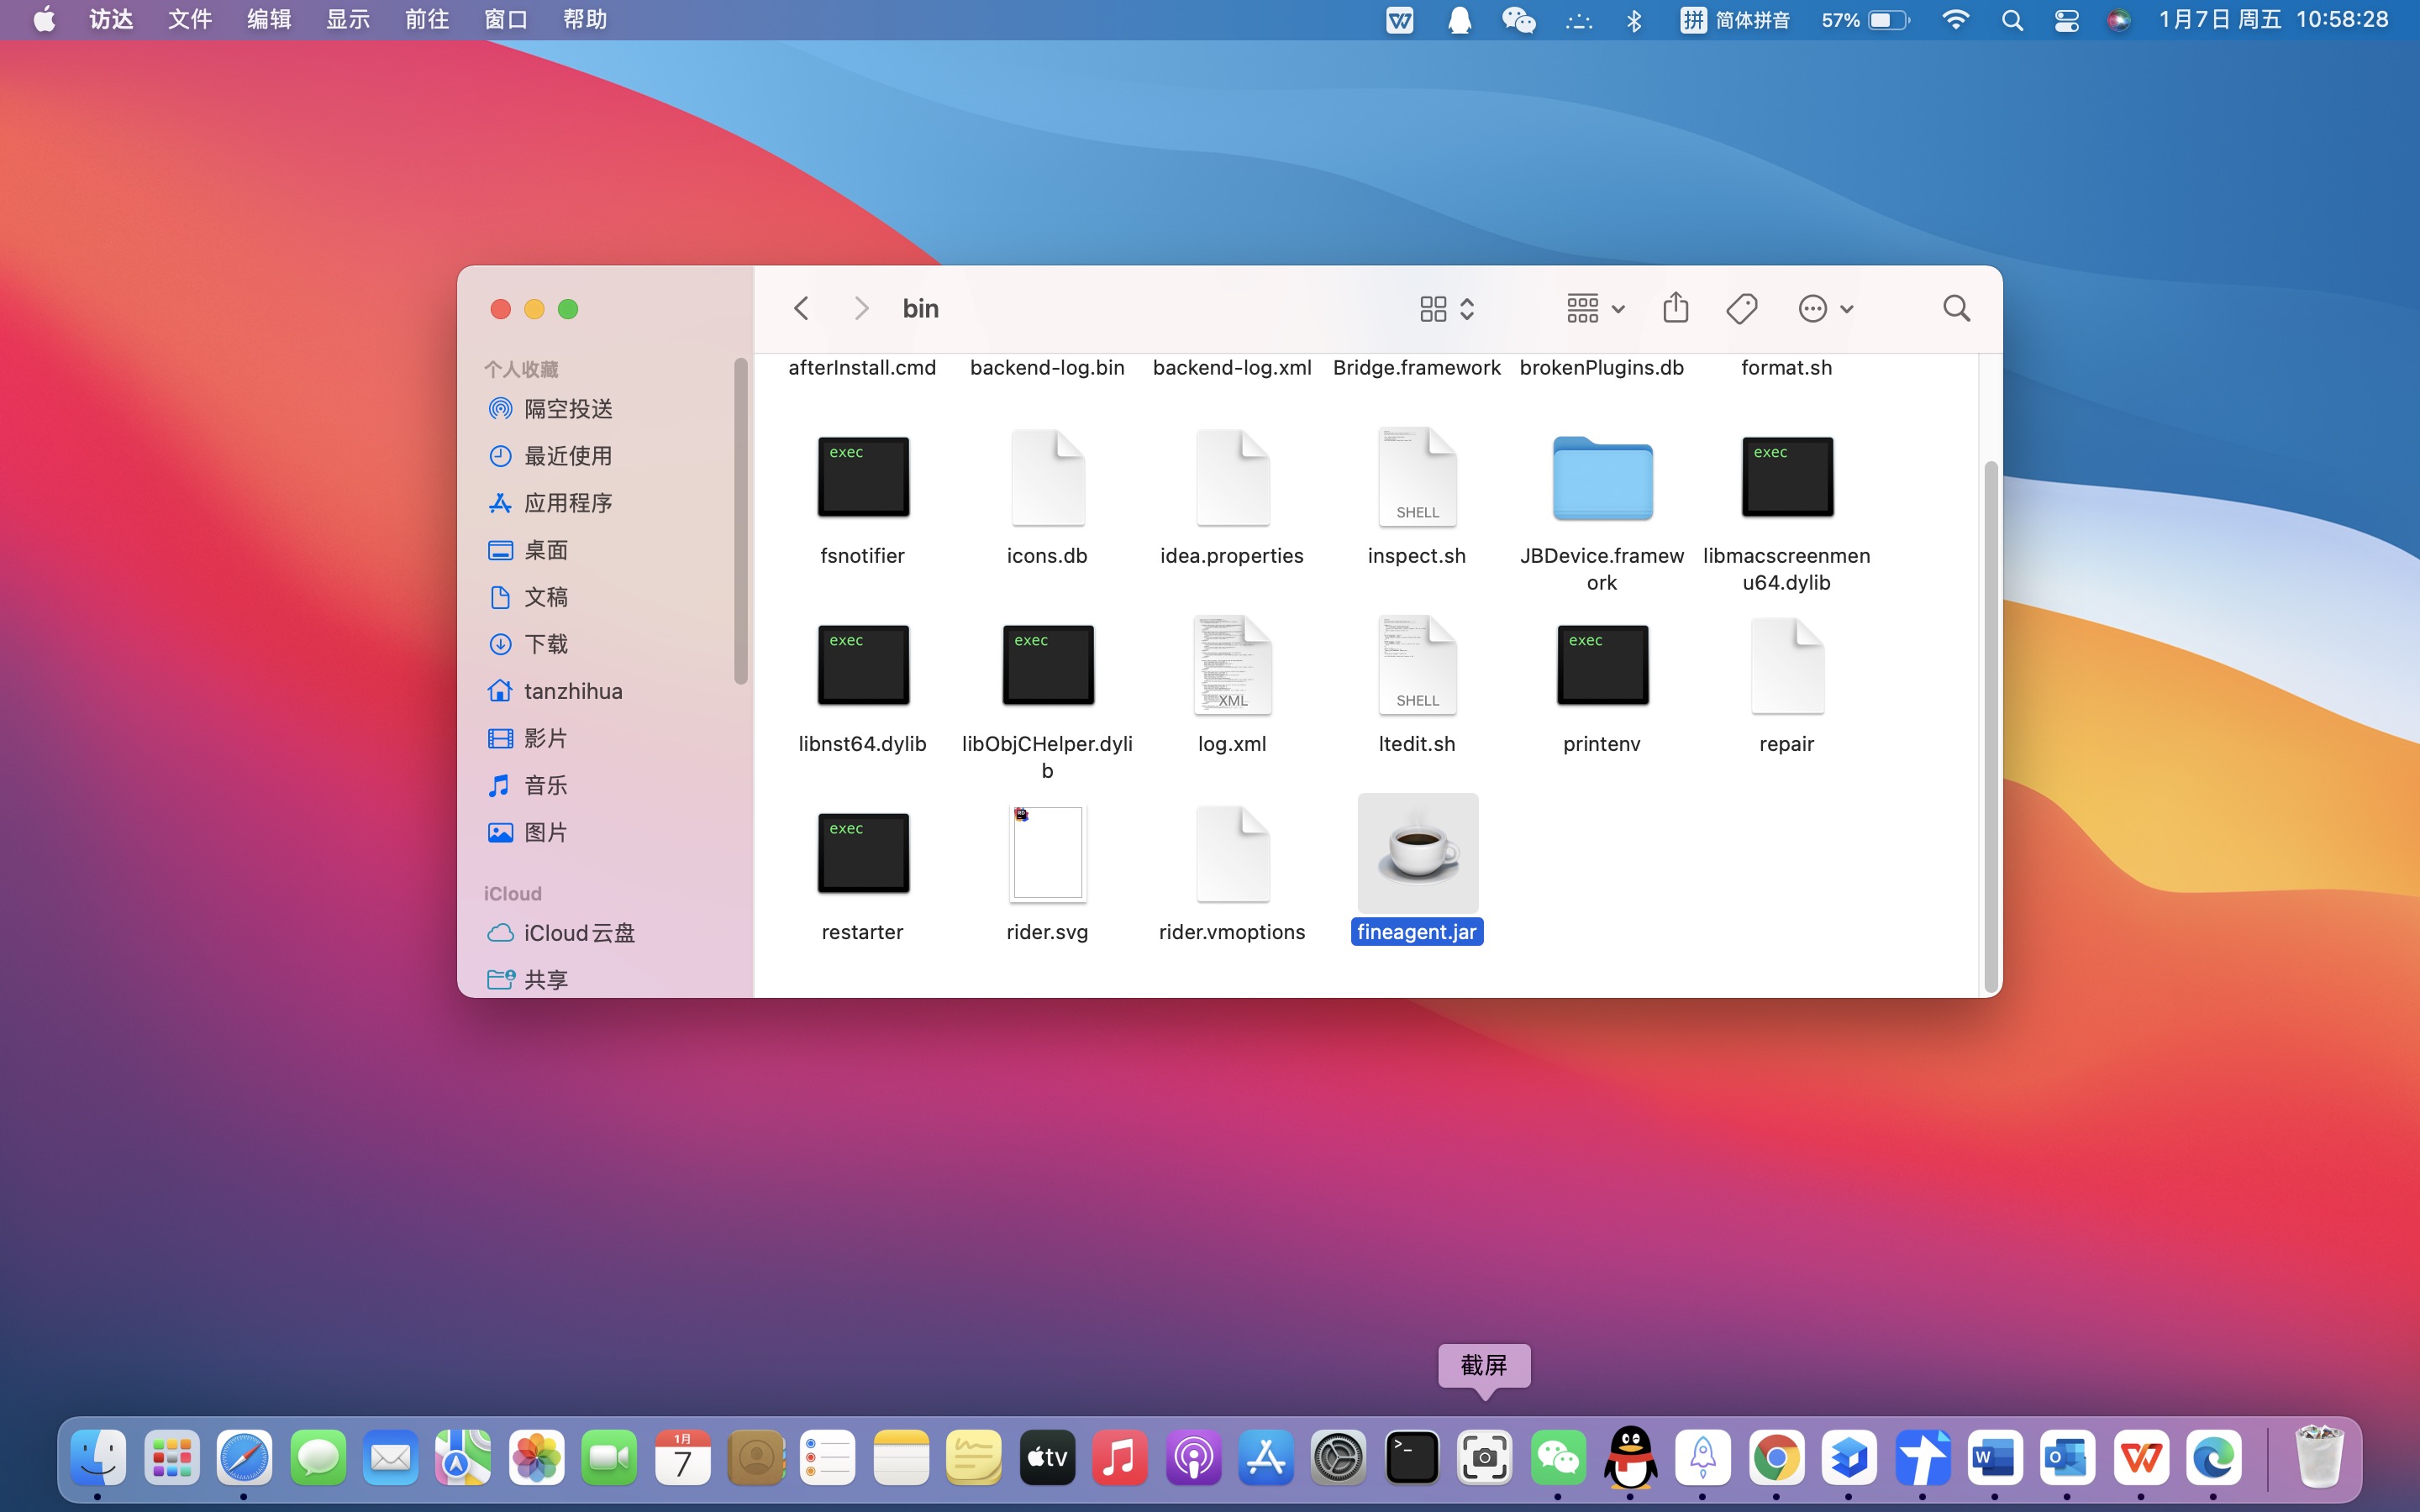Image resolution: width=2420 pixels, height=1512 pixels.
Task: Open the Terminal app in the Dock
Action: pos(1411,1457)
